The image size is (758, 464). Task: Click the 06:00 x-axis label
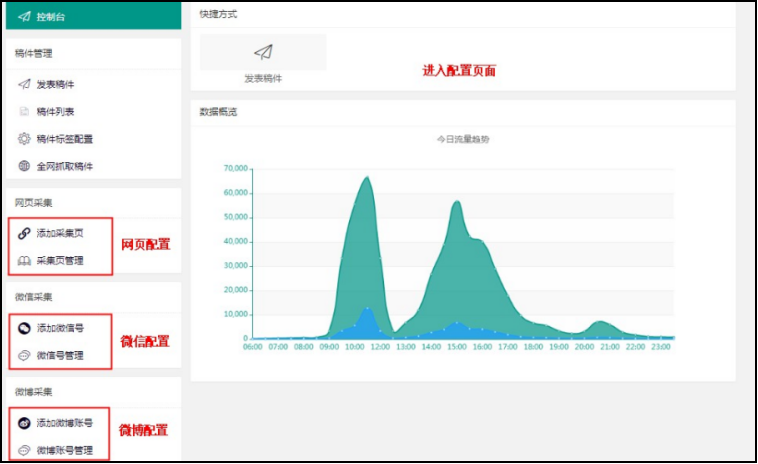click(252, 347)
